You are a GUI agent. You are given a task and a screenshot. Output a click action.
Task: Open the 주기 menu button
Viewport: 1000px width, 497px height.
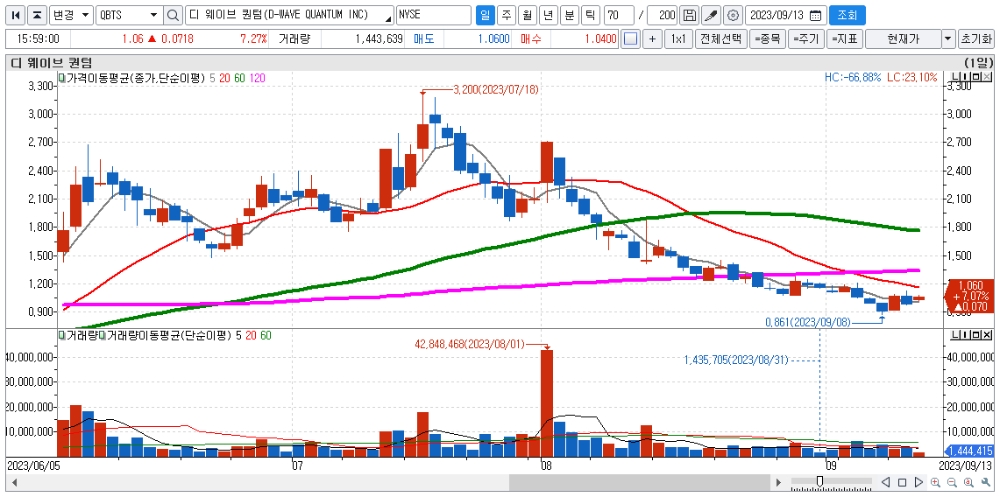click(805, 39)
